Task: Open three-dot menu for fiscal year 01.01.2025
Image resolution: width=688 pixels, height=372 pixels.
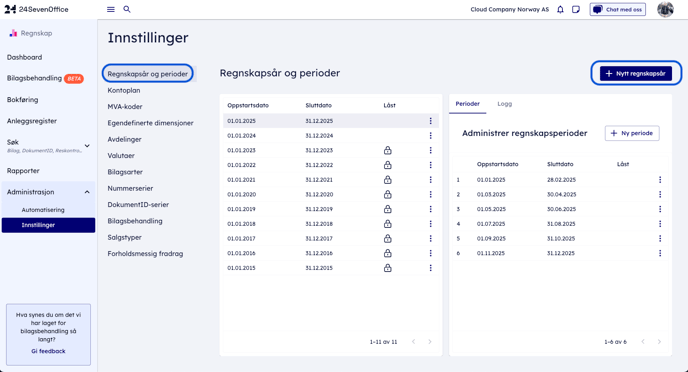Action: point(430,121)
